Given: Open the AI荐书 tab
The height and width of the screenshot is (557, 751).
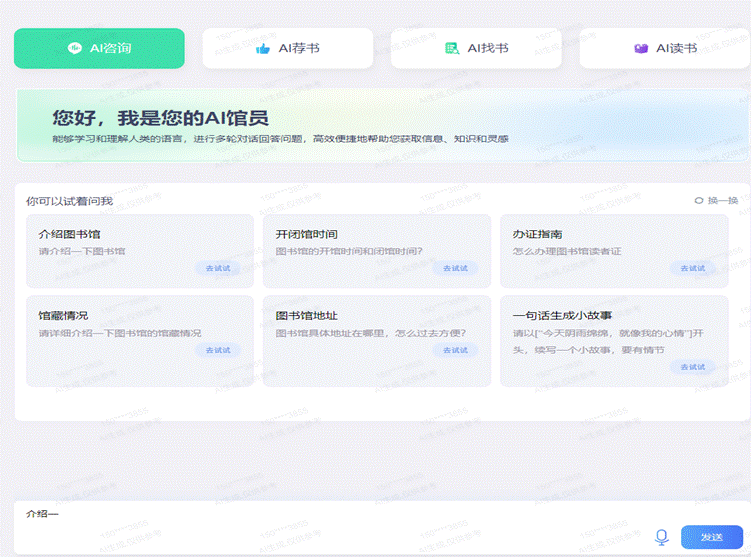Looking at the screenshot, I should [287, 48].
